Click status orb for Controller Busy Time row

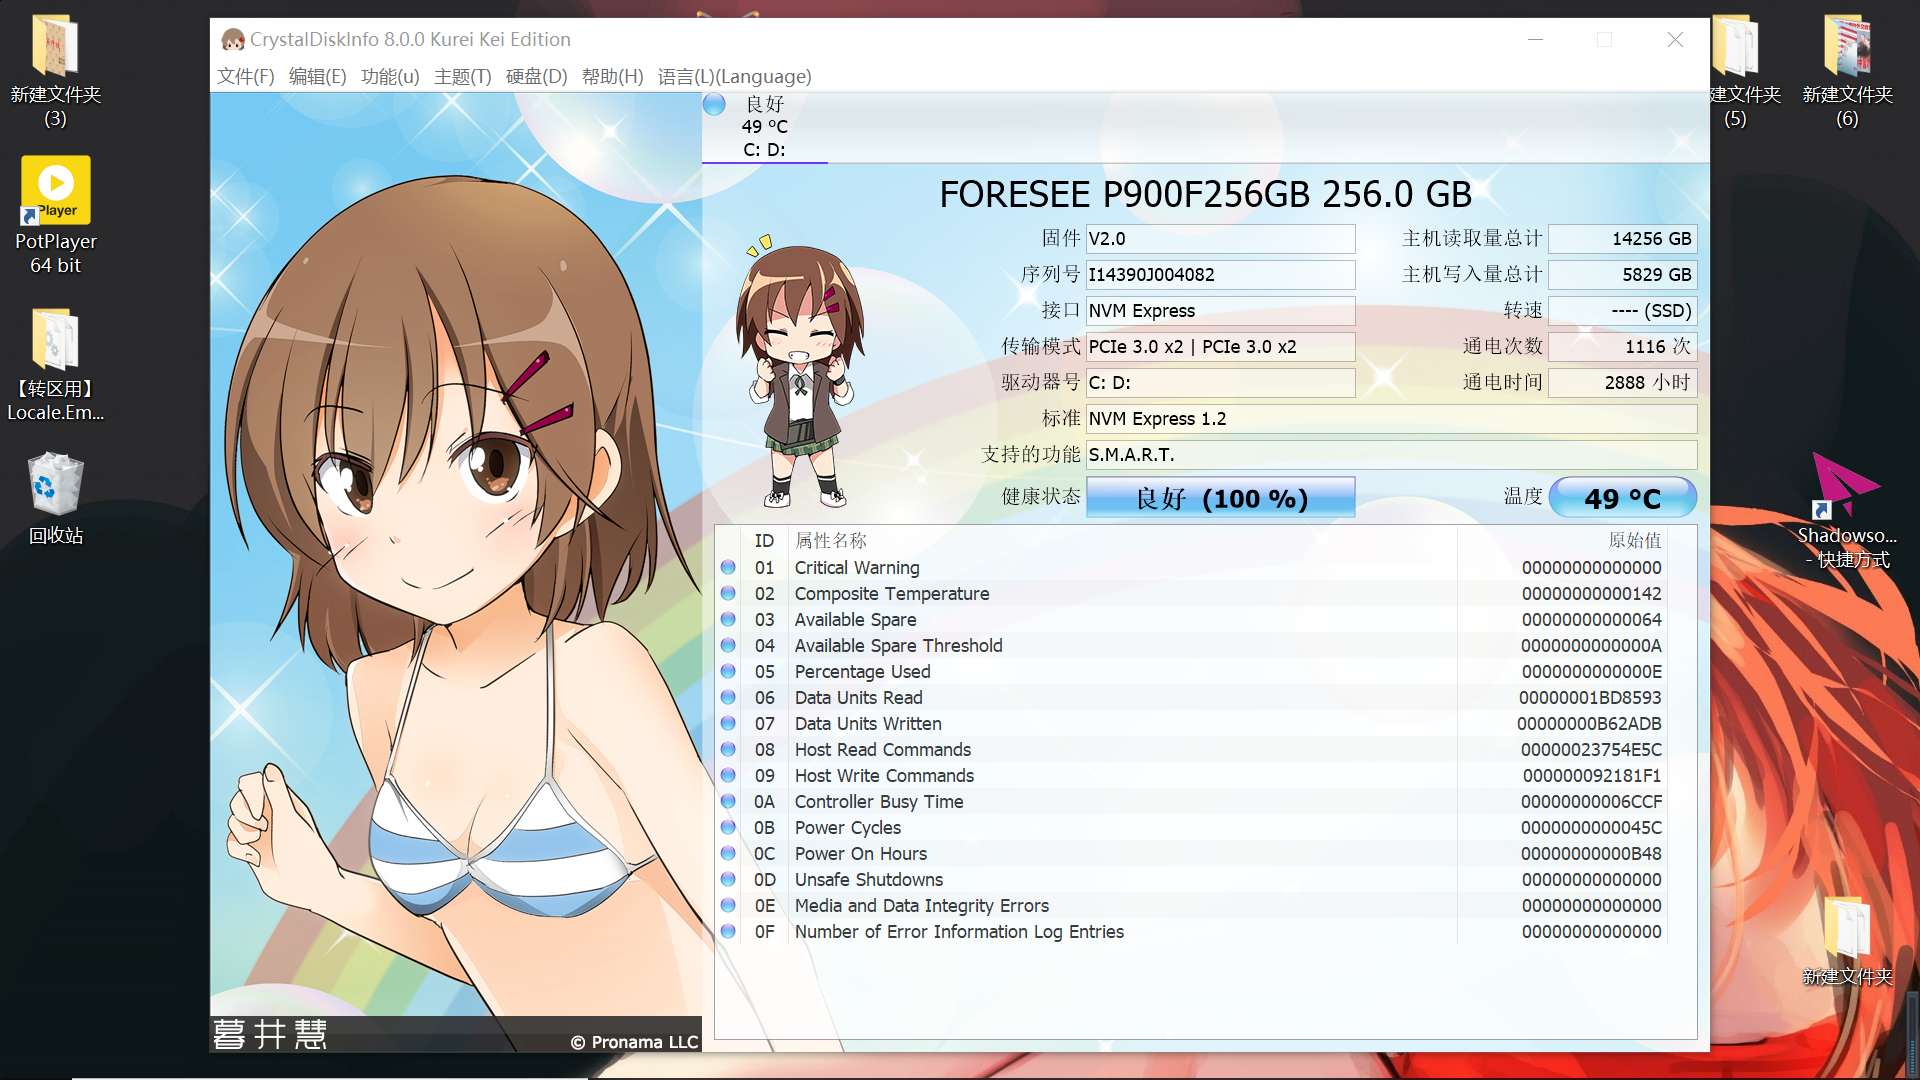(729, 802)
